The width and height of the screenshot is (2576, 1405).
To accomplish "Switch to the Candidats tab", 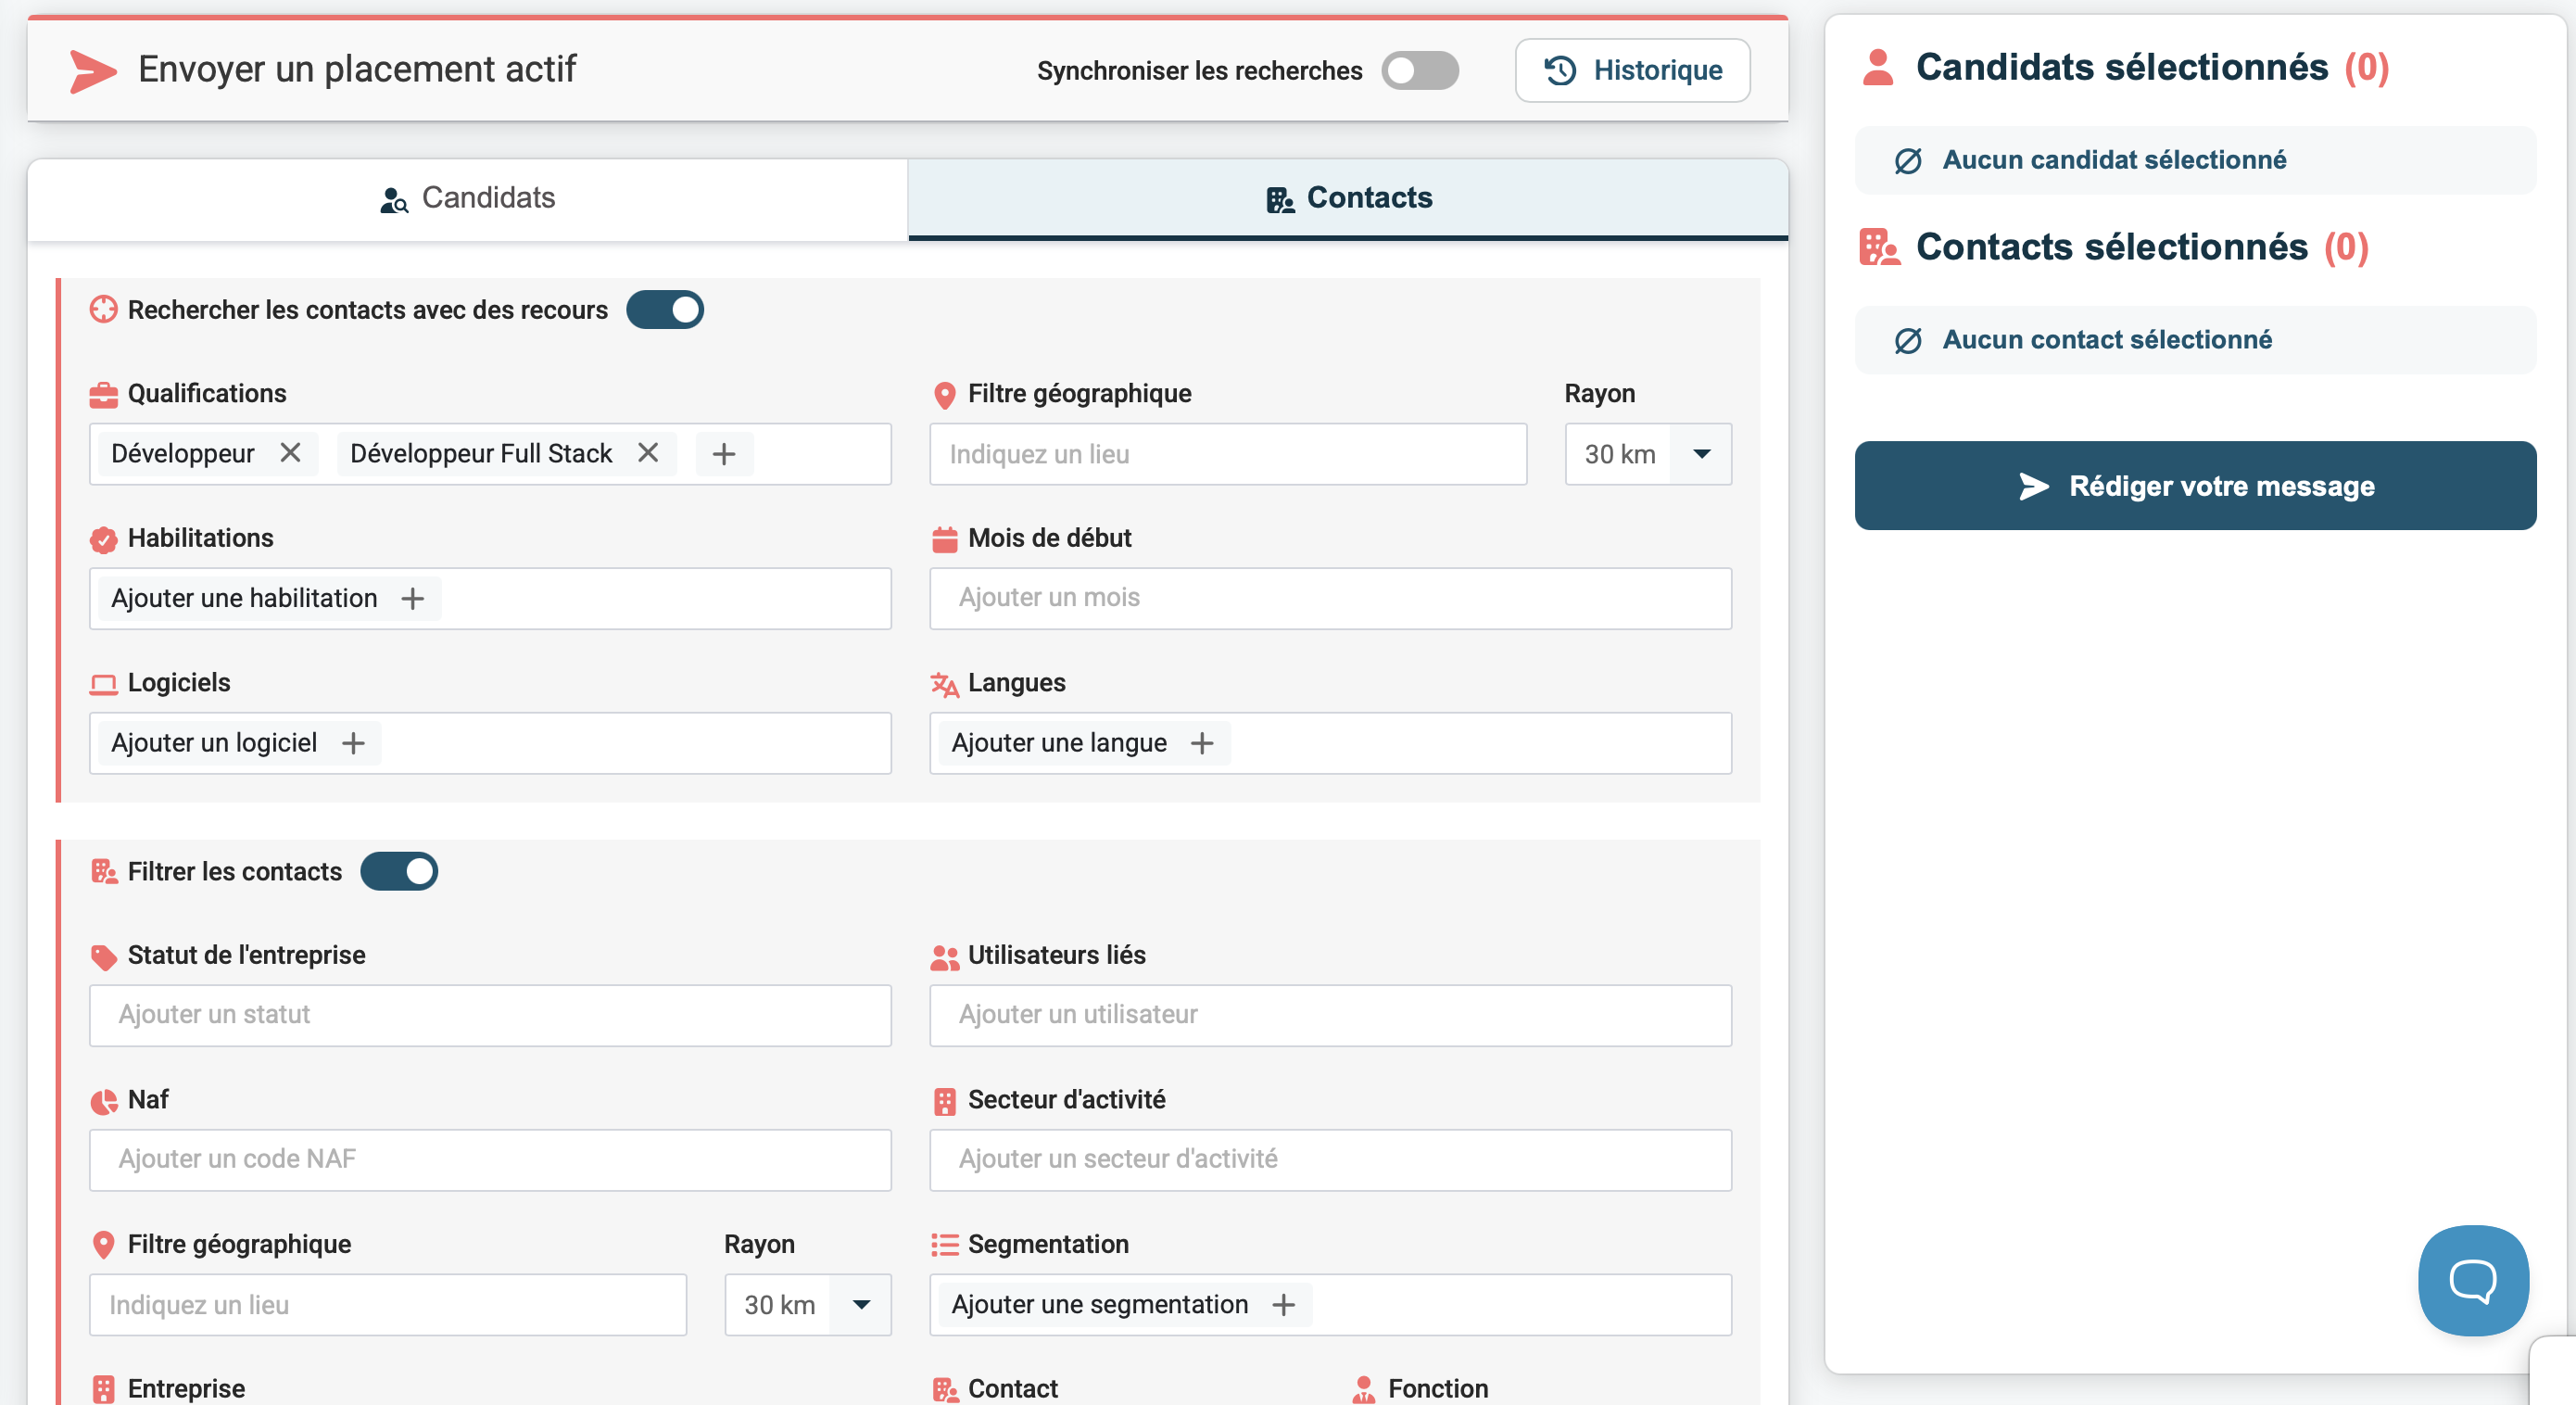I will pos(467,198).
